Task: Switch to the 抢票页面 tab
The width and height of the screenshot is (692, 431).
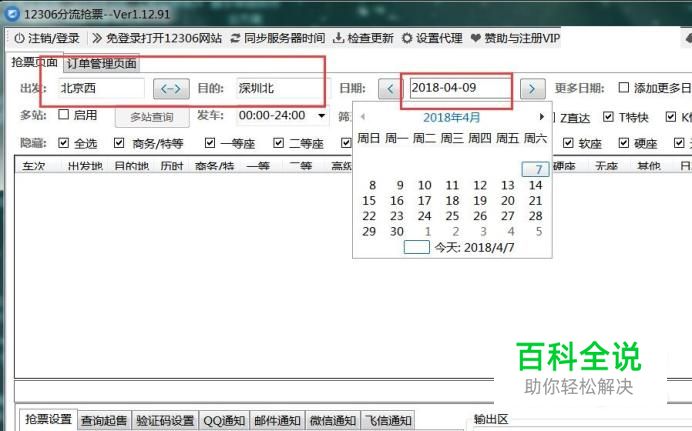Action: tap(34, 62)
